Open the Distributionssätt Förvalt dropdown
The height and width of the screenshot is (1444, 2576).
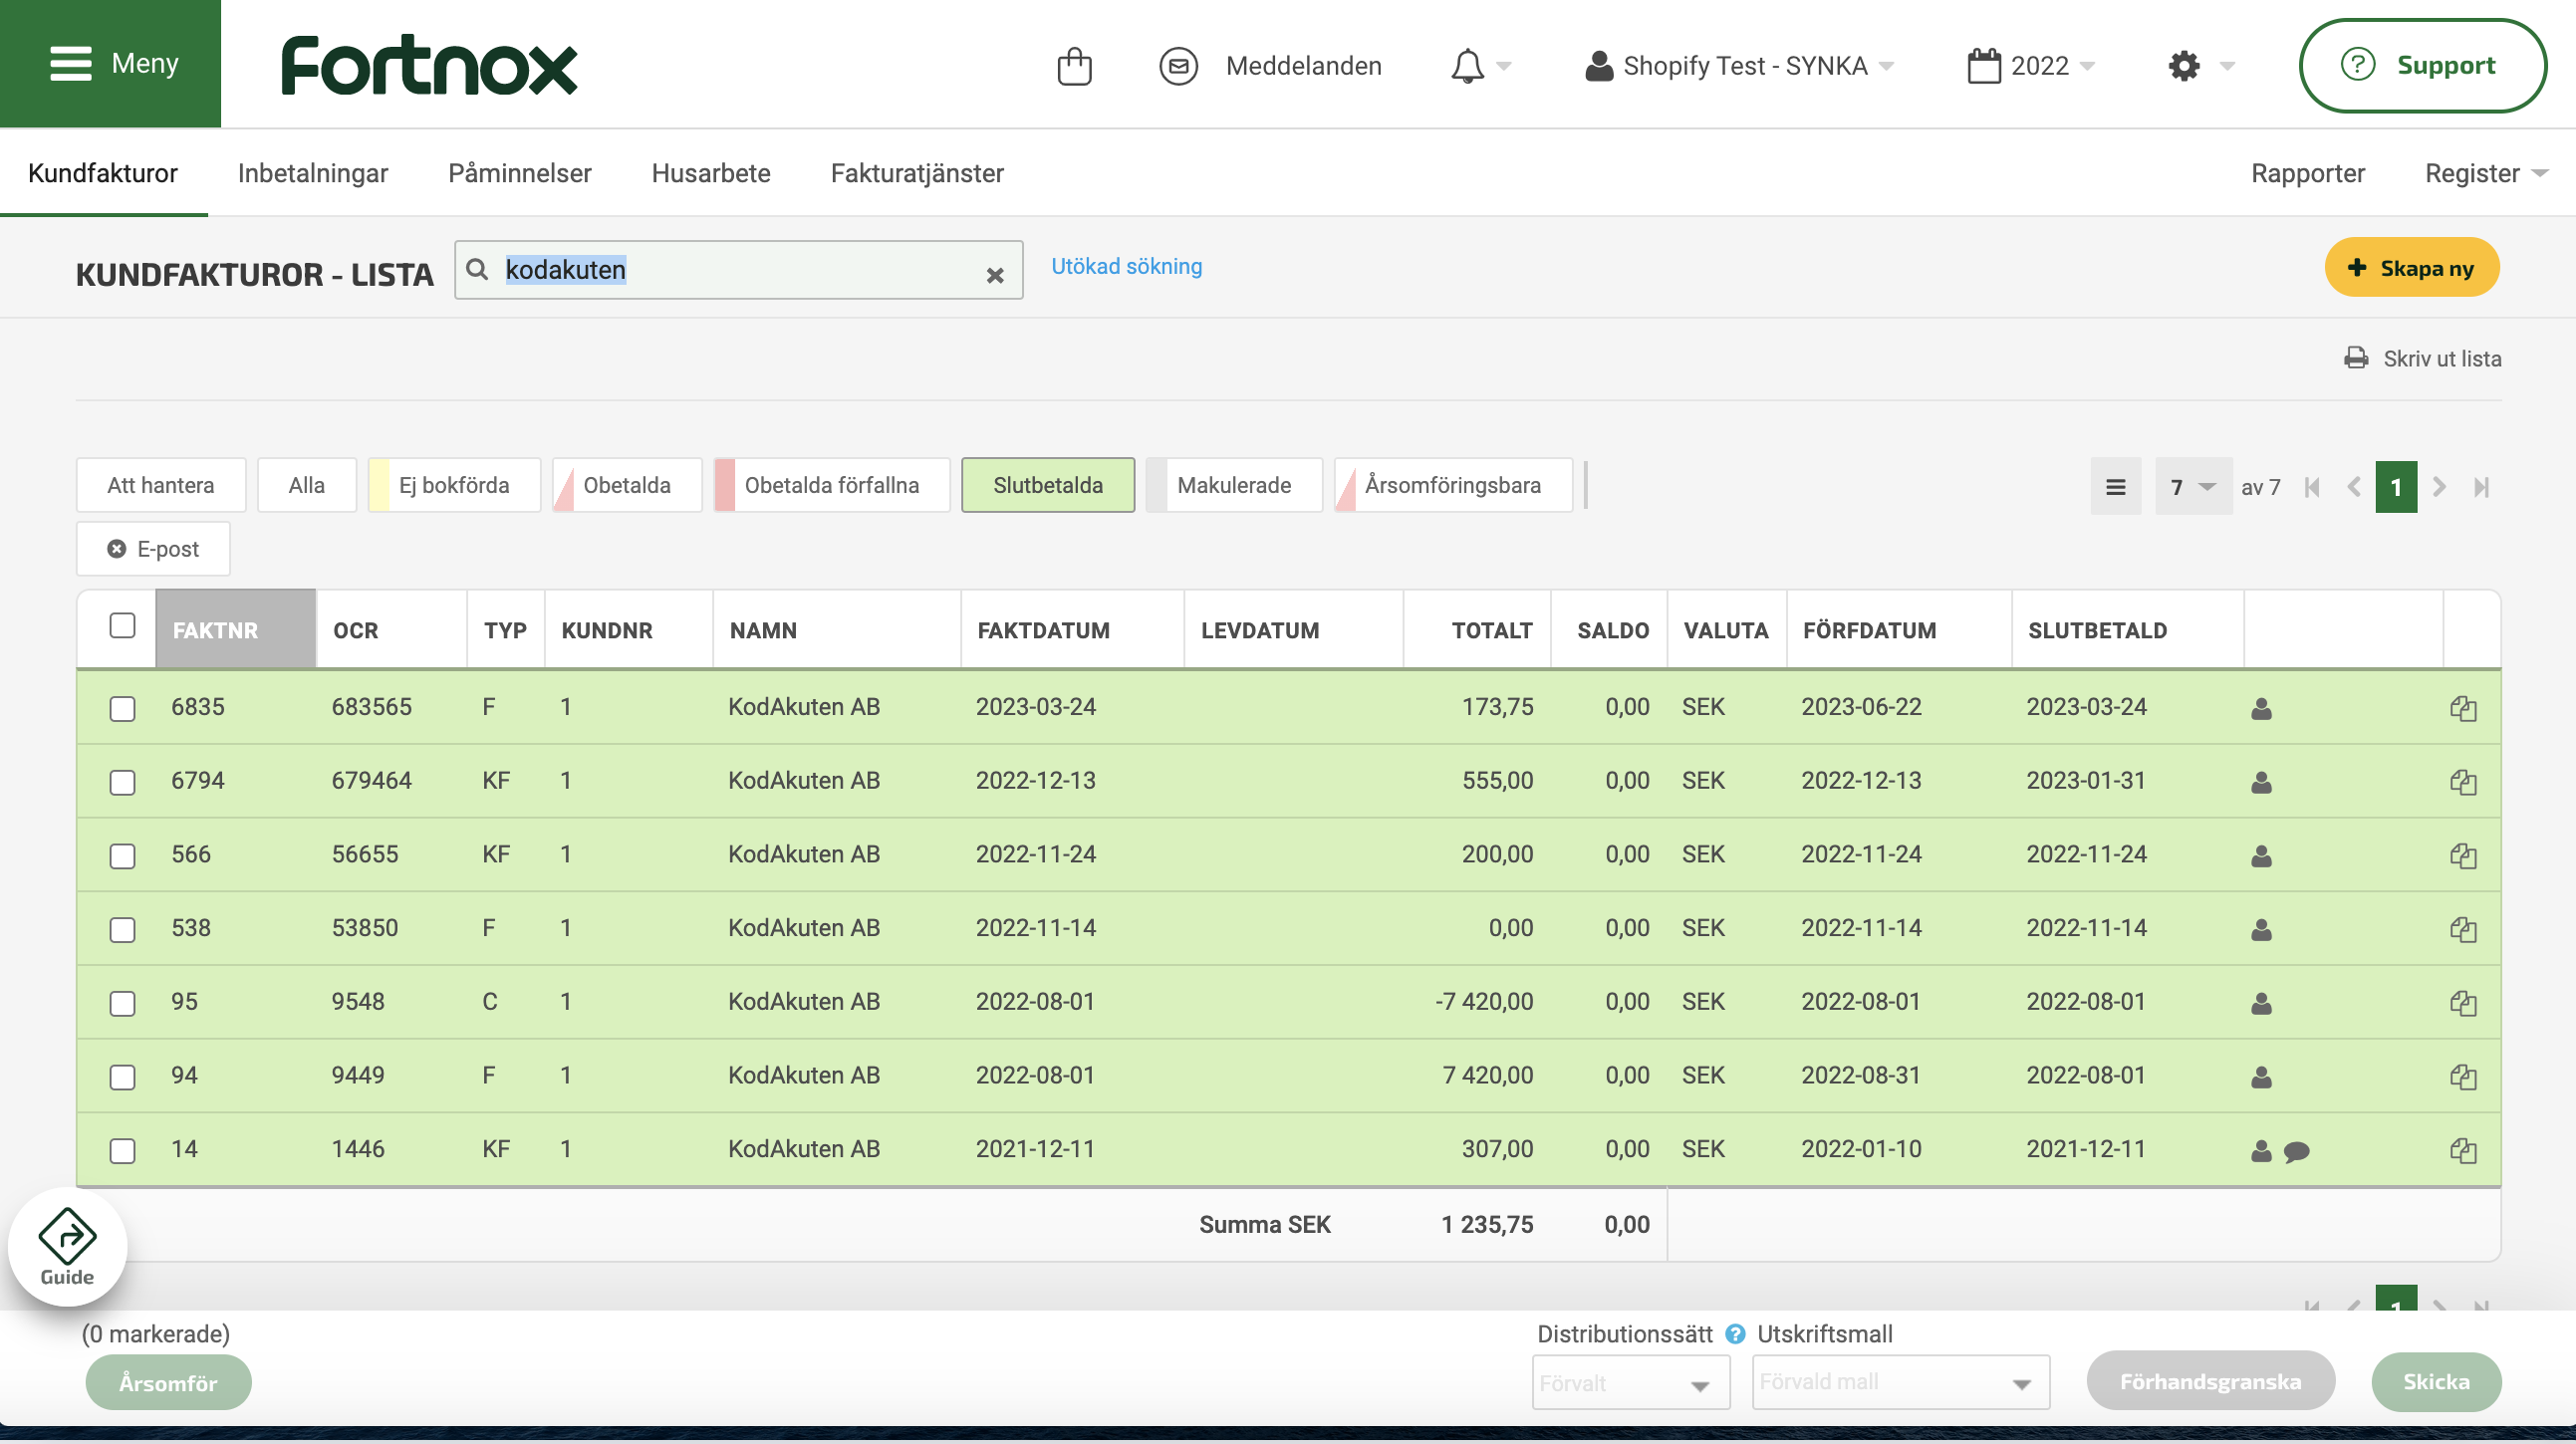point(1630,1383)
